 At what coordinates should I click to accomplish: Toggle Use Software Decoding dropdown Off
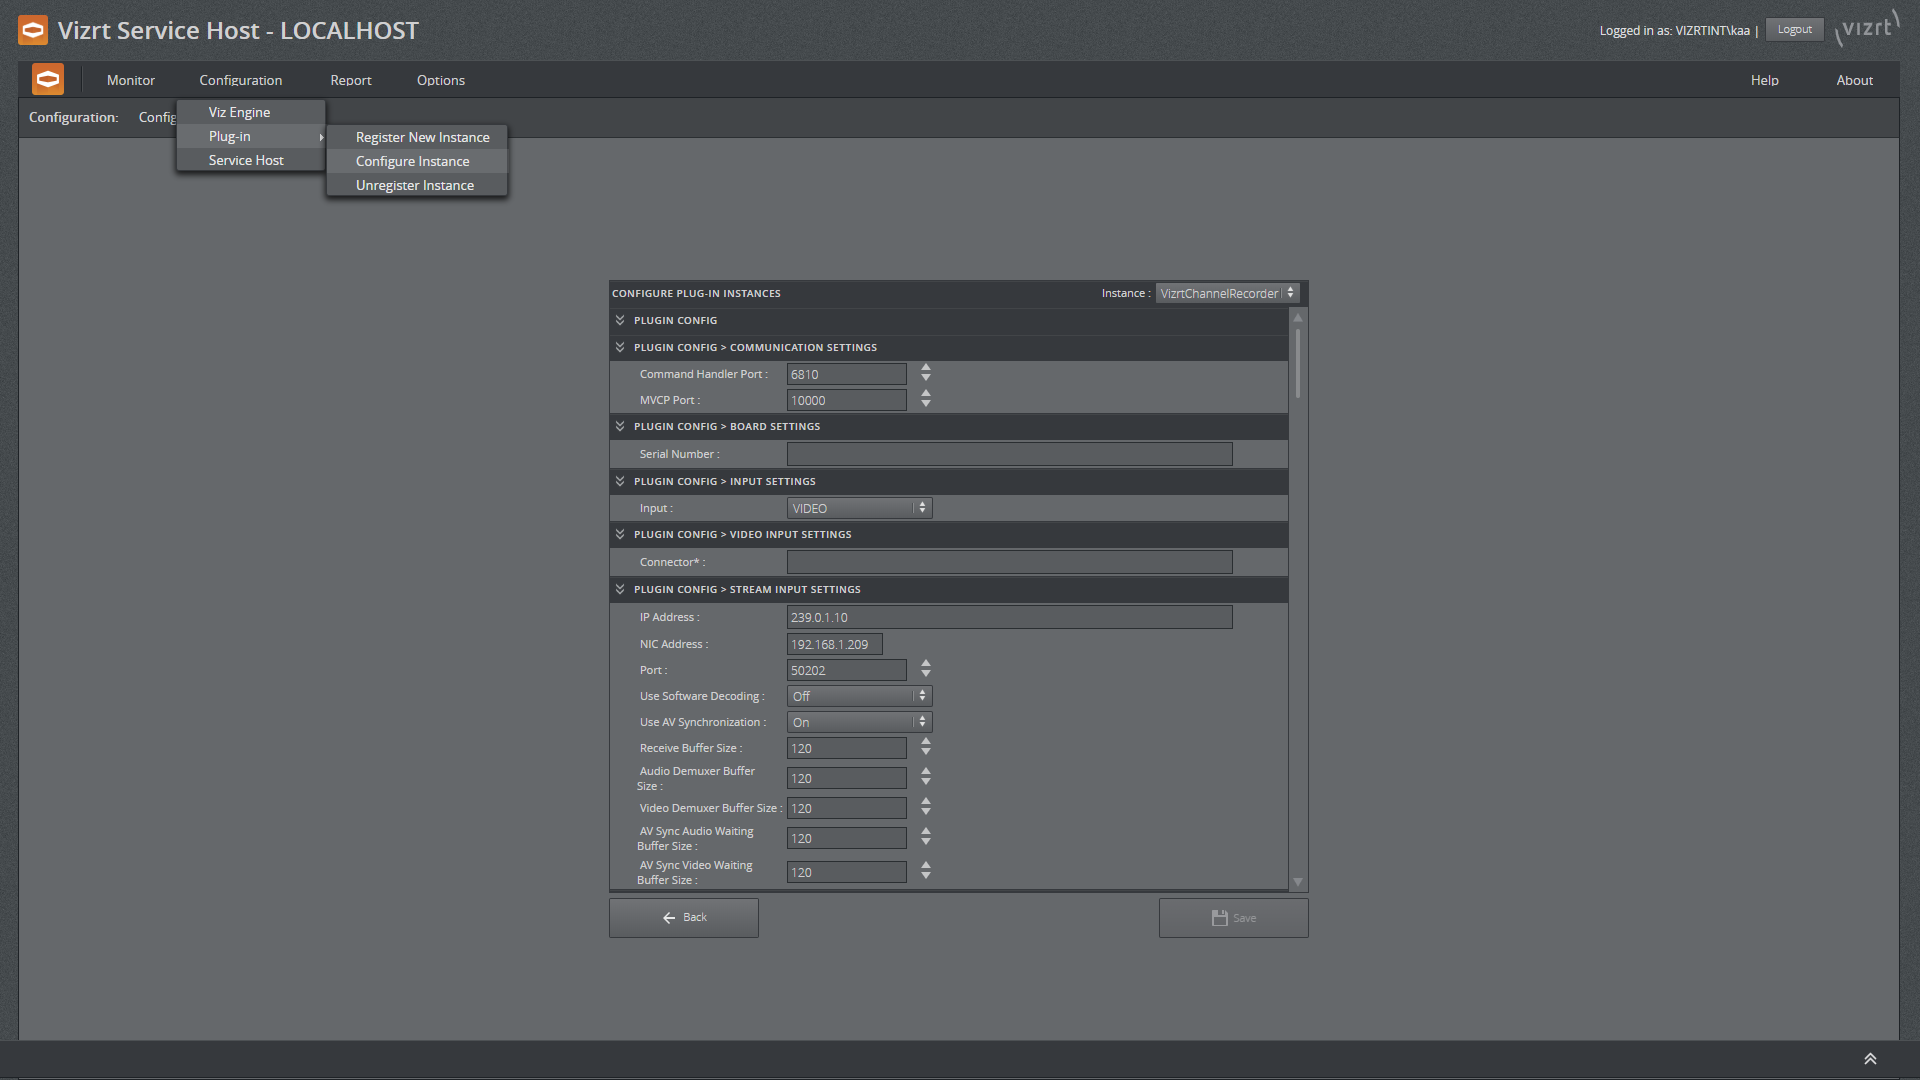pyautogui.click(x=858, y=695)
